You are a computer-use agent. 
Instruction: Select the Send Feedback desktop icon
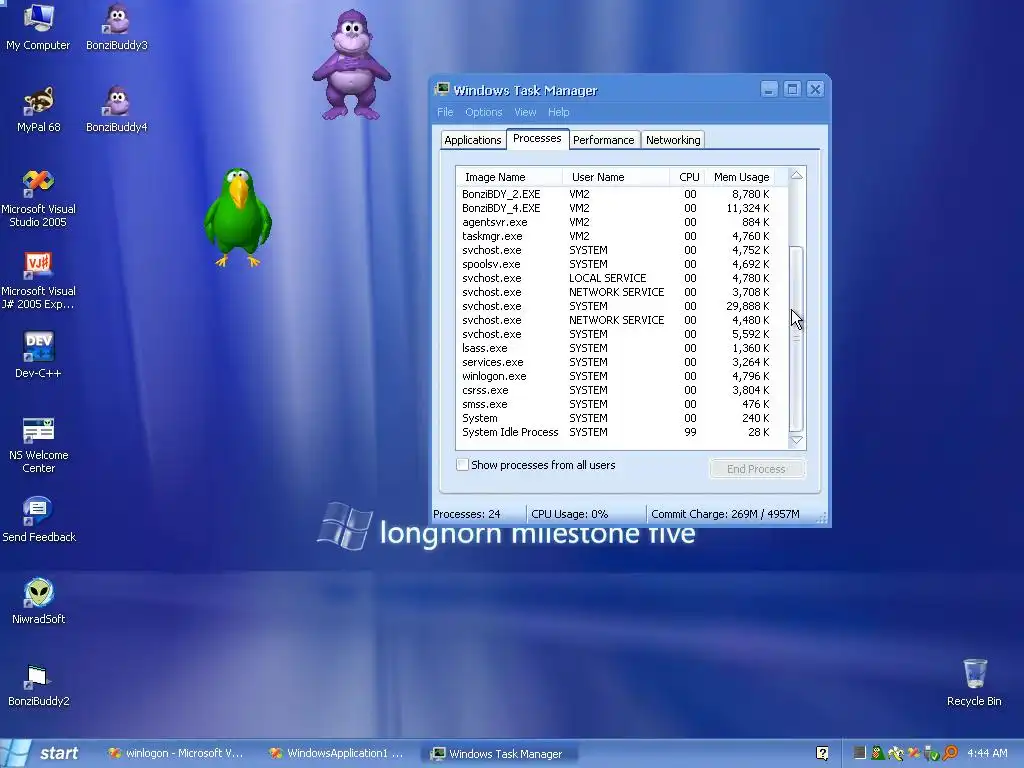click(x=39, y=520)
